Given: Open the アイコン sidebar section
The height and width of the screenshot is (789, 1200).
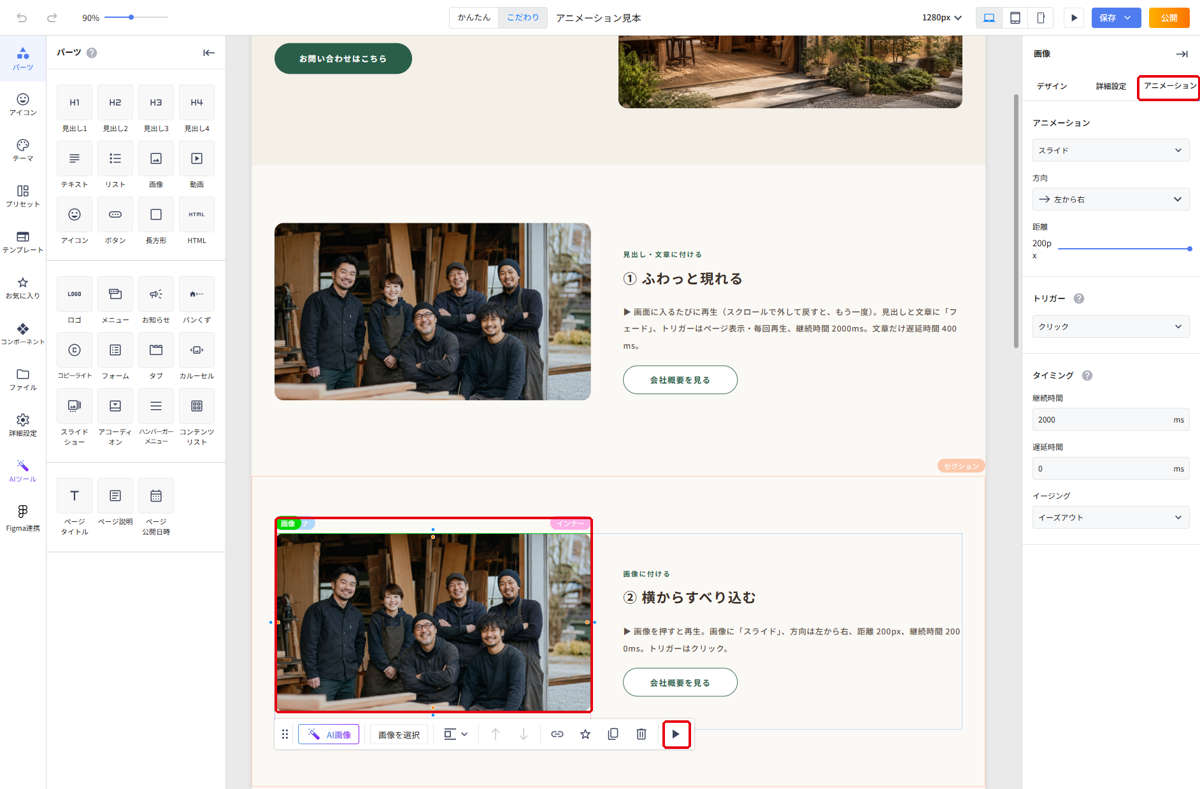Looking at the screenshot, I should pos(23,104).
